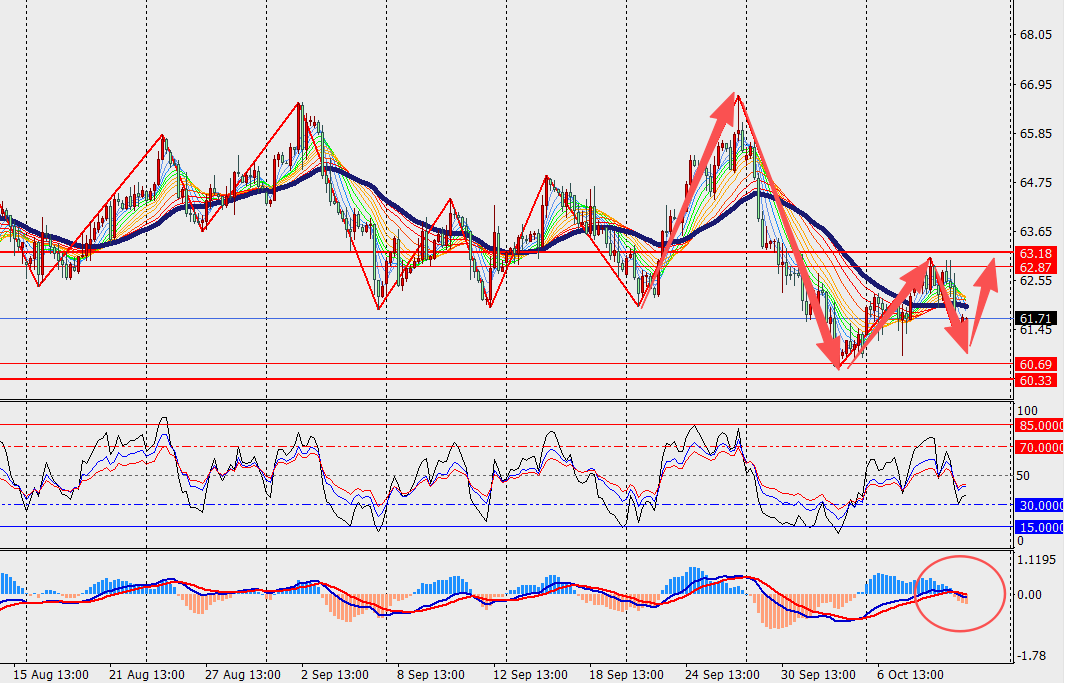Image resolution: width=1065 pixels, height=683 pixels.
Task: Select the 85.0000 overbought level label
Action: pyautogui.click(x=1039, y=425)
